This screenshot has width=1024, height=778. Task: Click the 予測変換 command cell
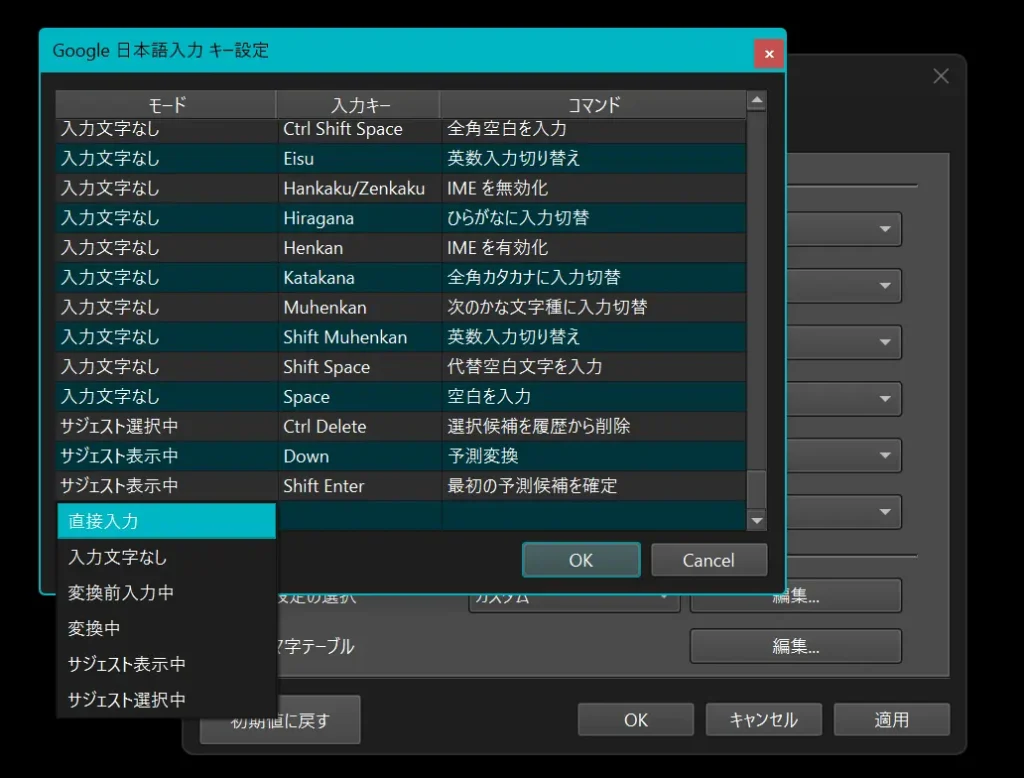click(x=594, y=456)
